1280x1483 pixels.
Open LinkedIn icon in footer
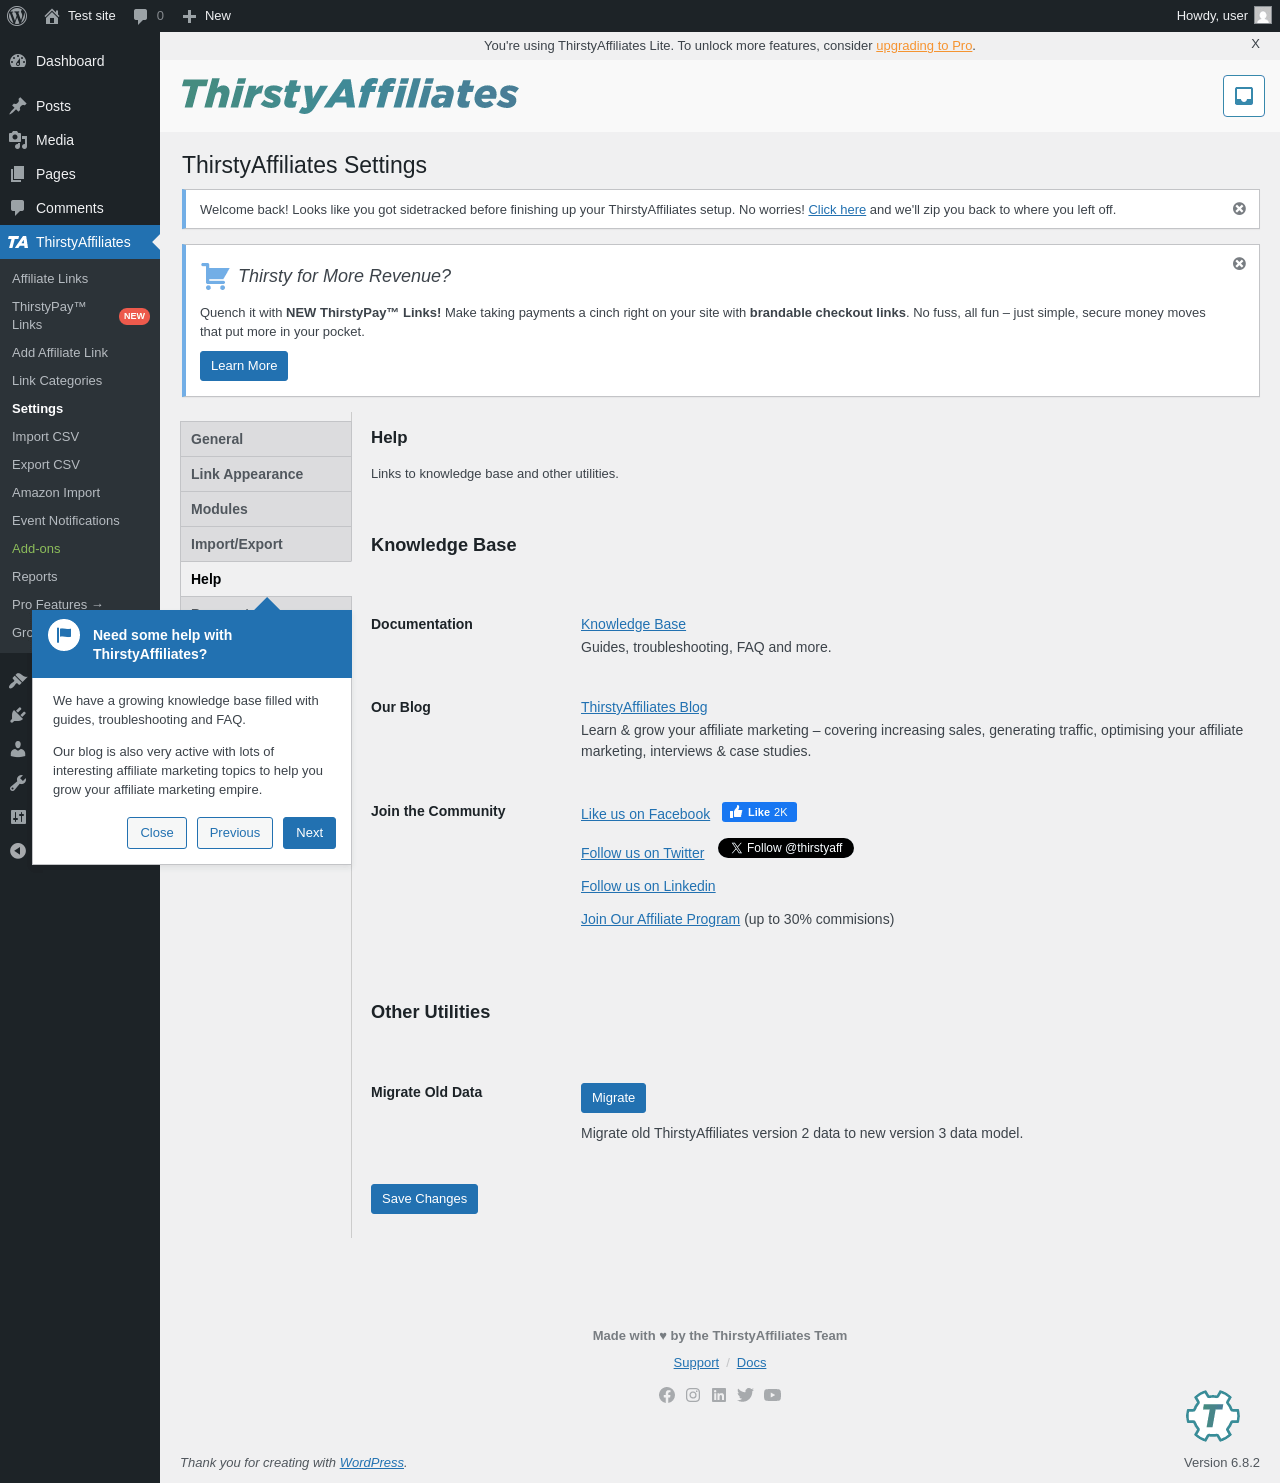pos(719,1395)
